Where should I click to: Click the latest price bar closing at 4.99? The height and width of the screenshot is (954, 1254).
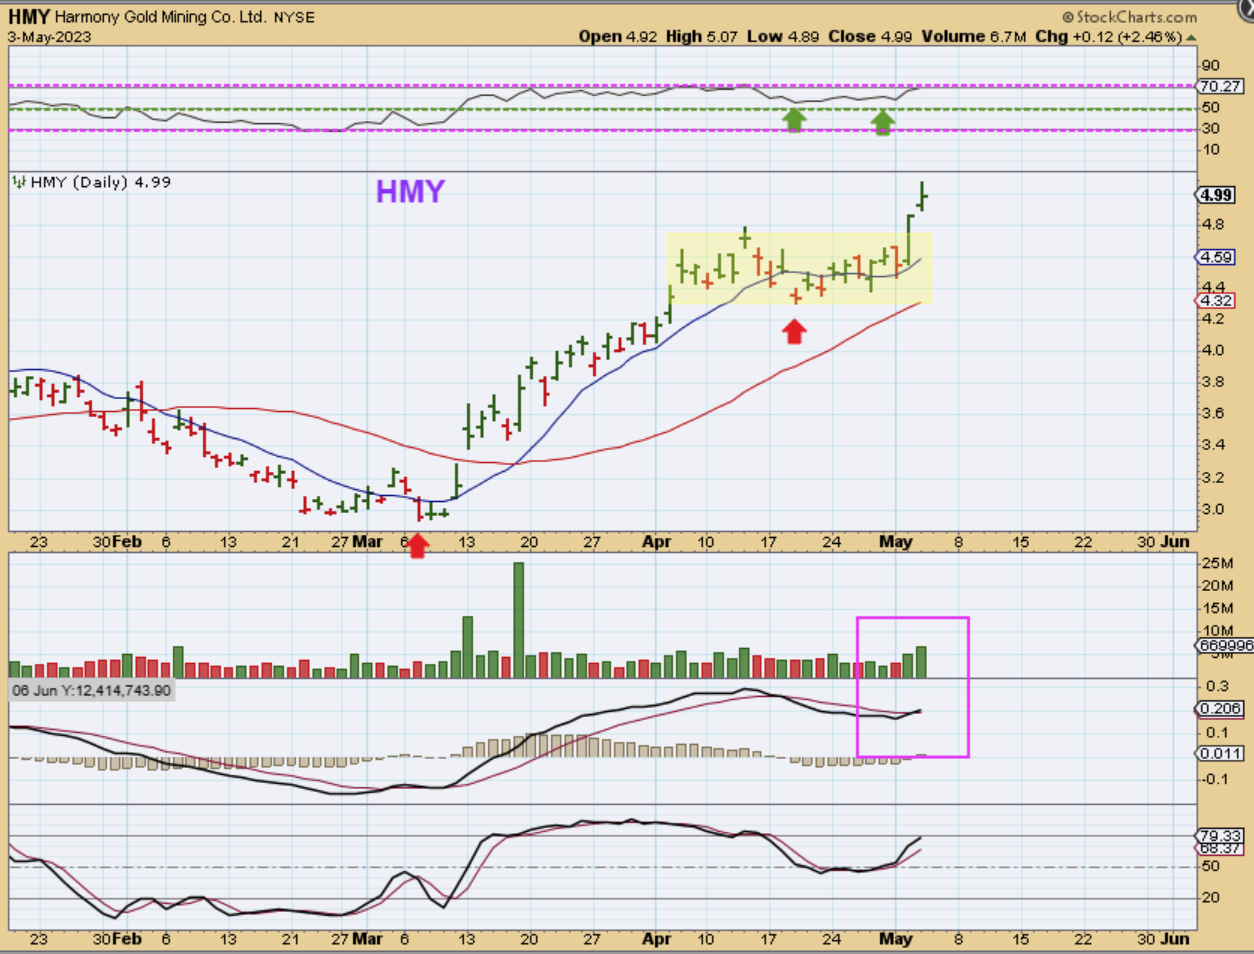pos(922,195)
